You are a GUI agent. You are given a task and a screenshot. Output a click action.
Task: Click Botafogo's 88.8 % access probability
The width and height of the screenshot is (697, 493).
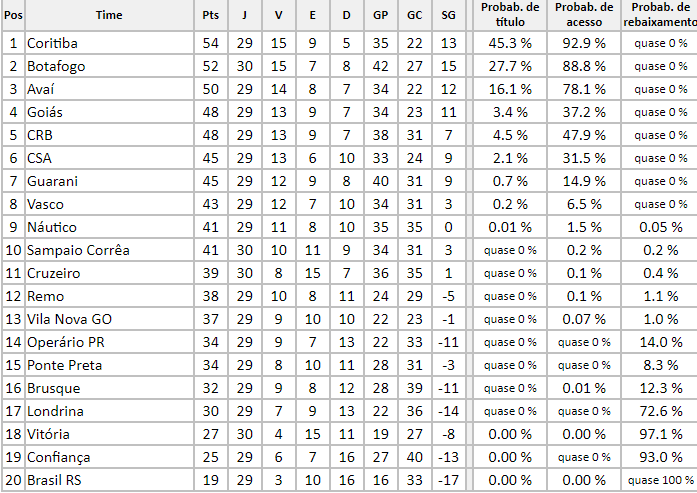point(584,66)
